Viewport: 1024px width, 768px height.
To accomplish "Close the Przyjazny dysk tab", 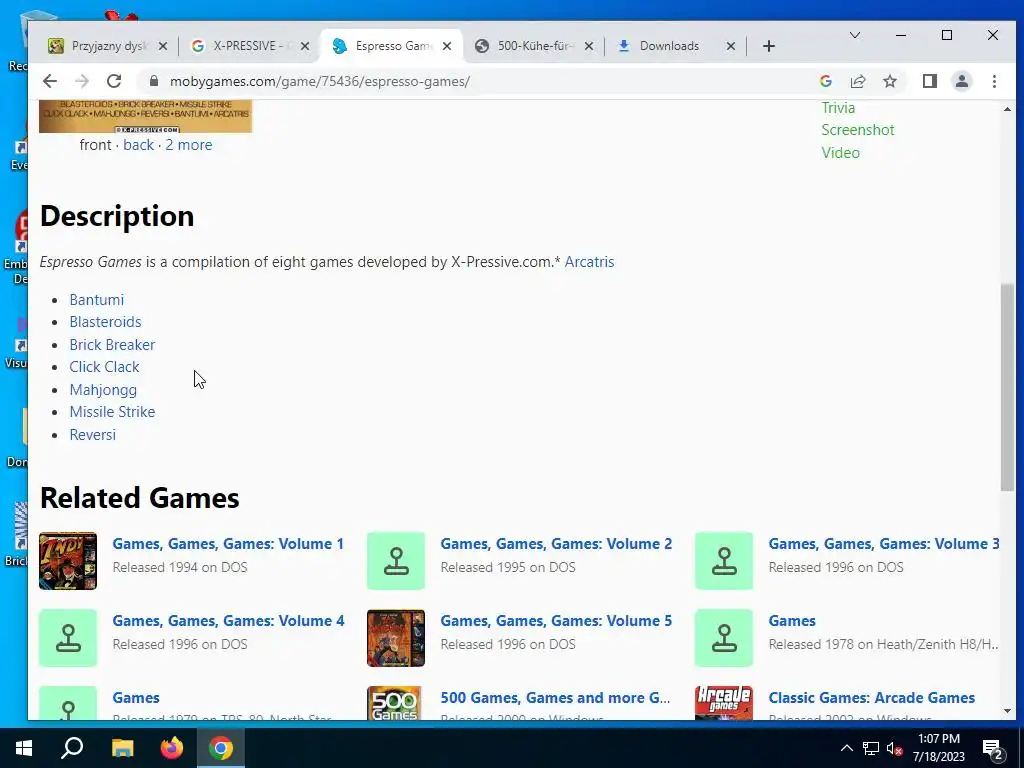I will click(163, 46).
